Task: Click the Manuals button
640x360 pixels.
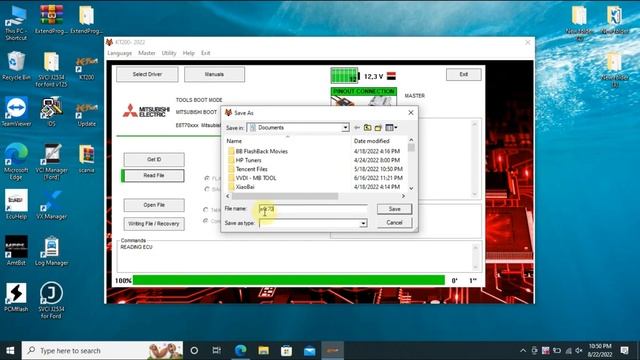Action: click(x=214, y=74)
